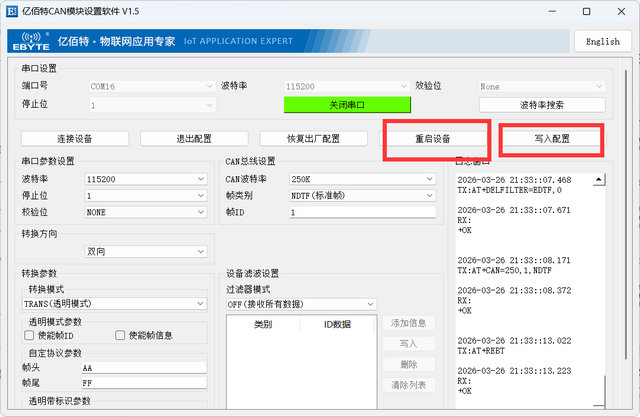Click the 类别 column header
Image resolution: width=640 pixels, height=417 pixels.
point(263,324)
